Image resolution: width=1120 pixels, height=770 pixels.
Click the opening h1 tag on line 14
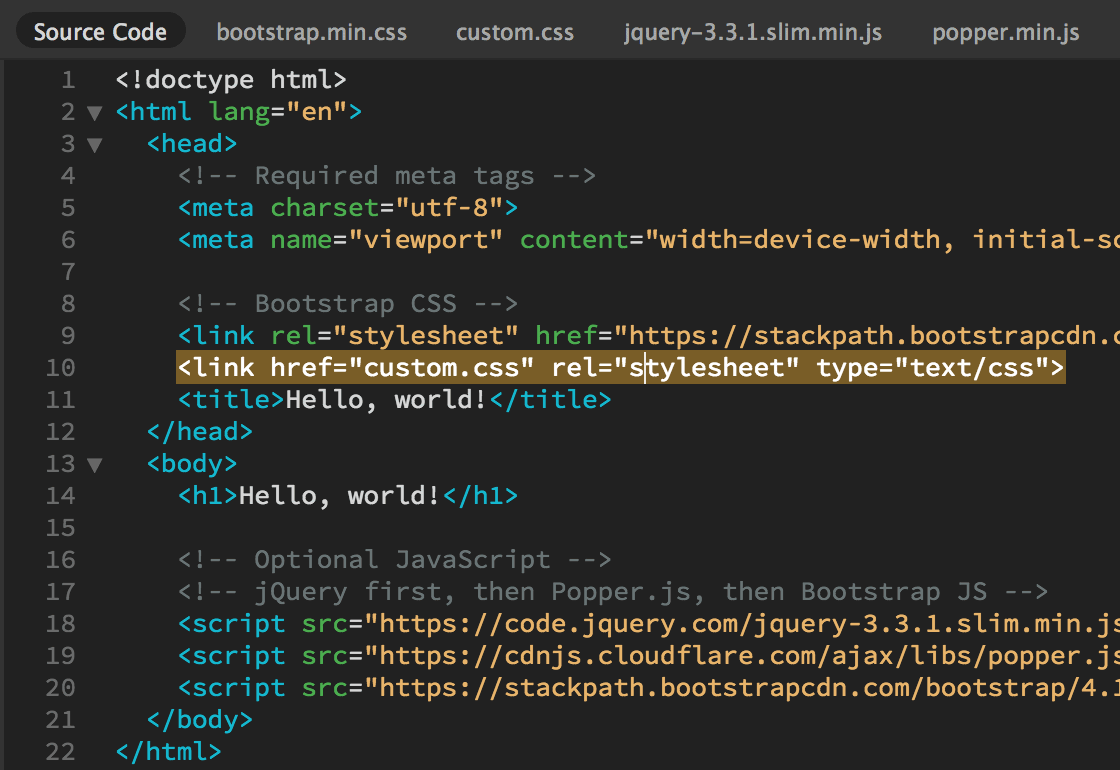pos(208,495)
